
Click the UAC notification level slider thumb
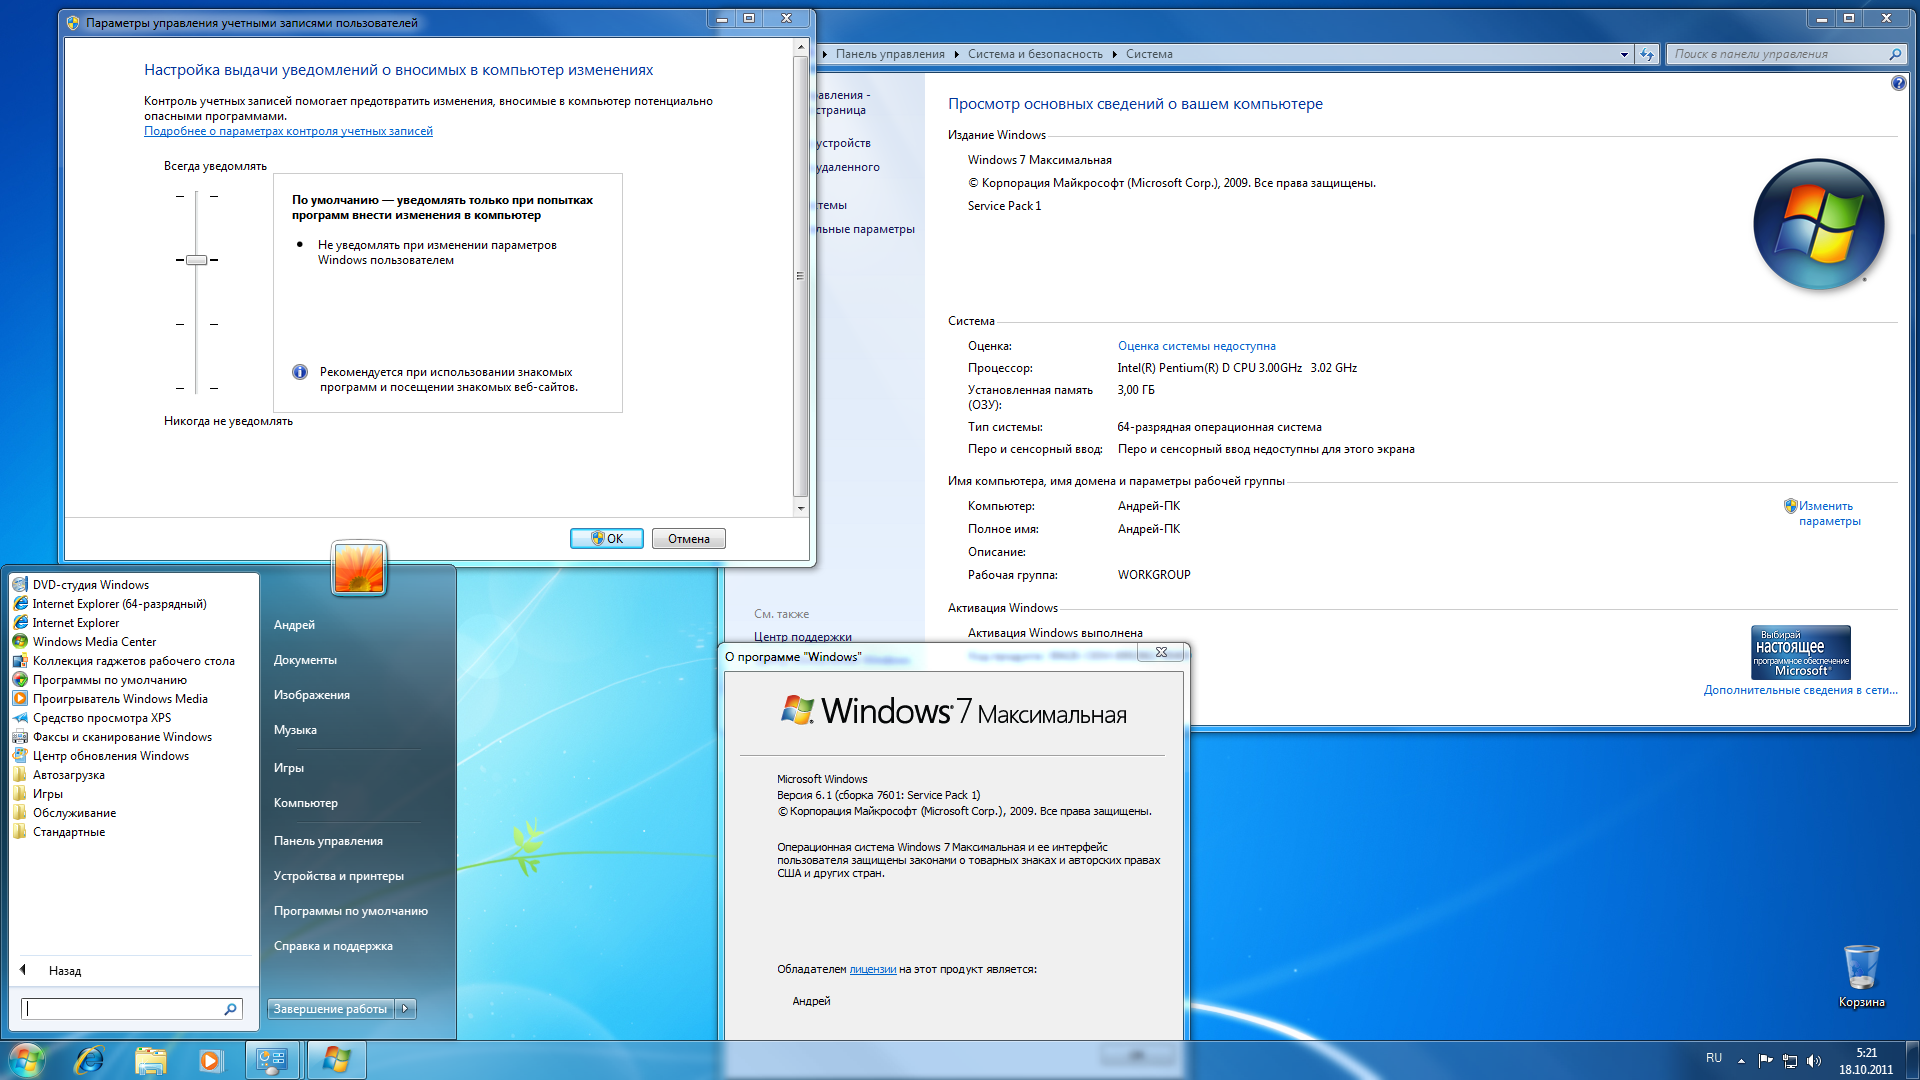196,260
